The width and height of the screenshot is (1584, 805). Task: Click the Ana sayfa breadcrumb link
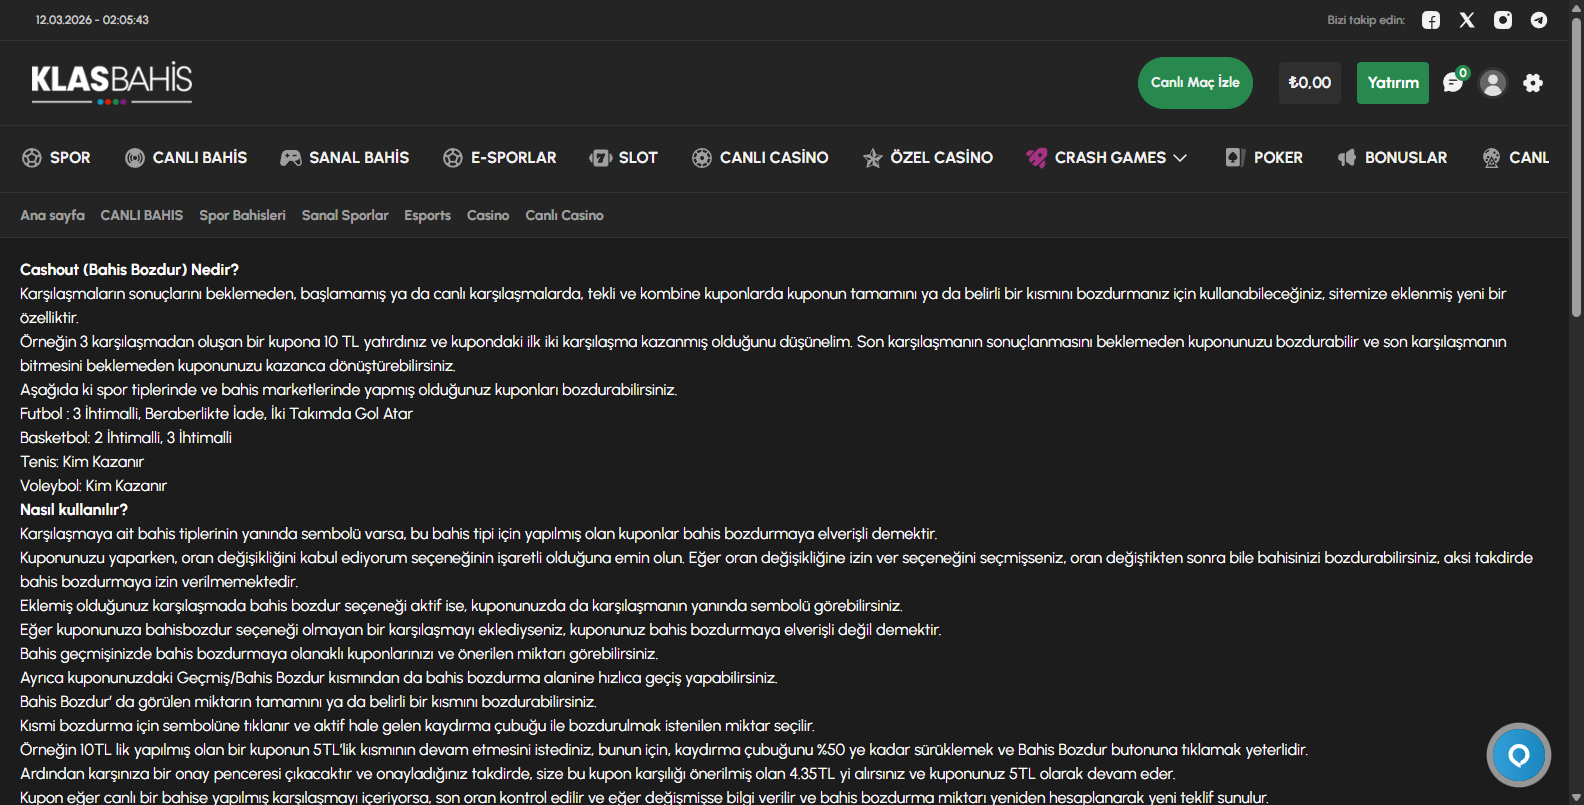pos(52,215)
